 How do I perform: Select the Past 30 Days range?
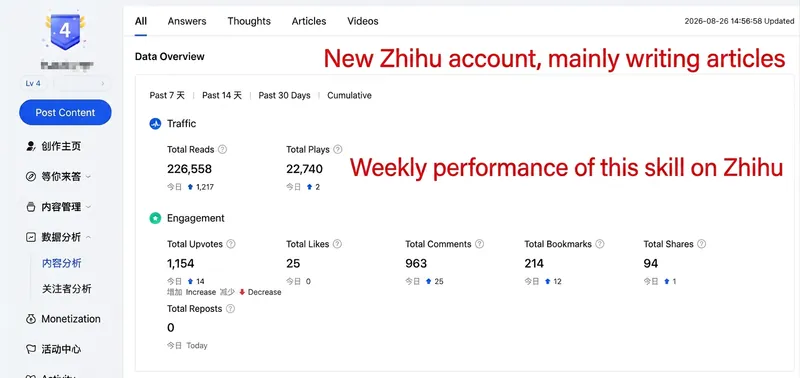(x=284, y=95)
